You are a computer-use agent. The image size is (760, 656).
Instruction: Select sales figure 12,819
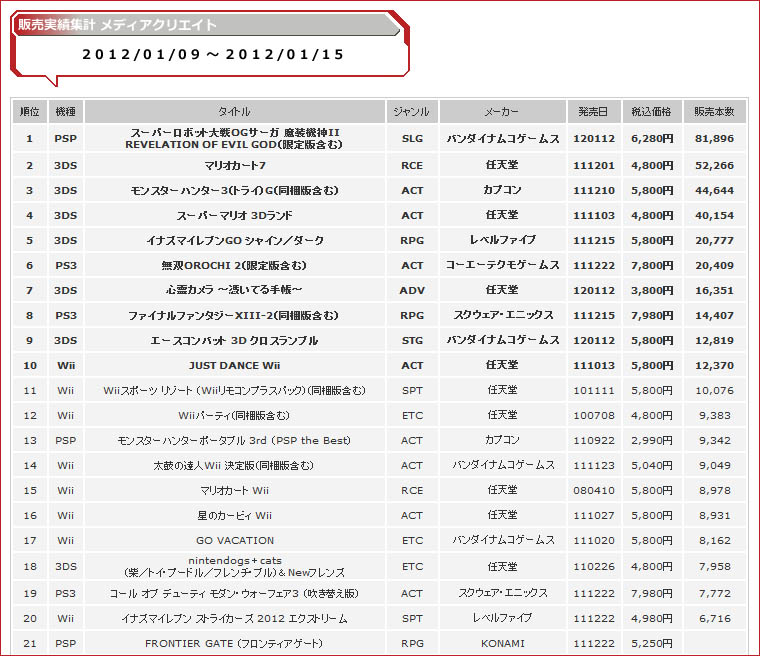(714, 341)
